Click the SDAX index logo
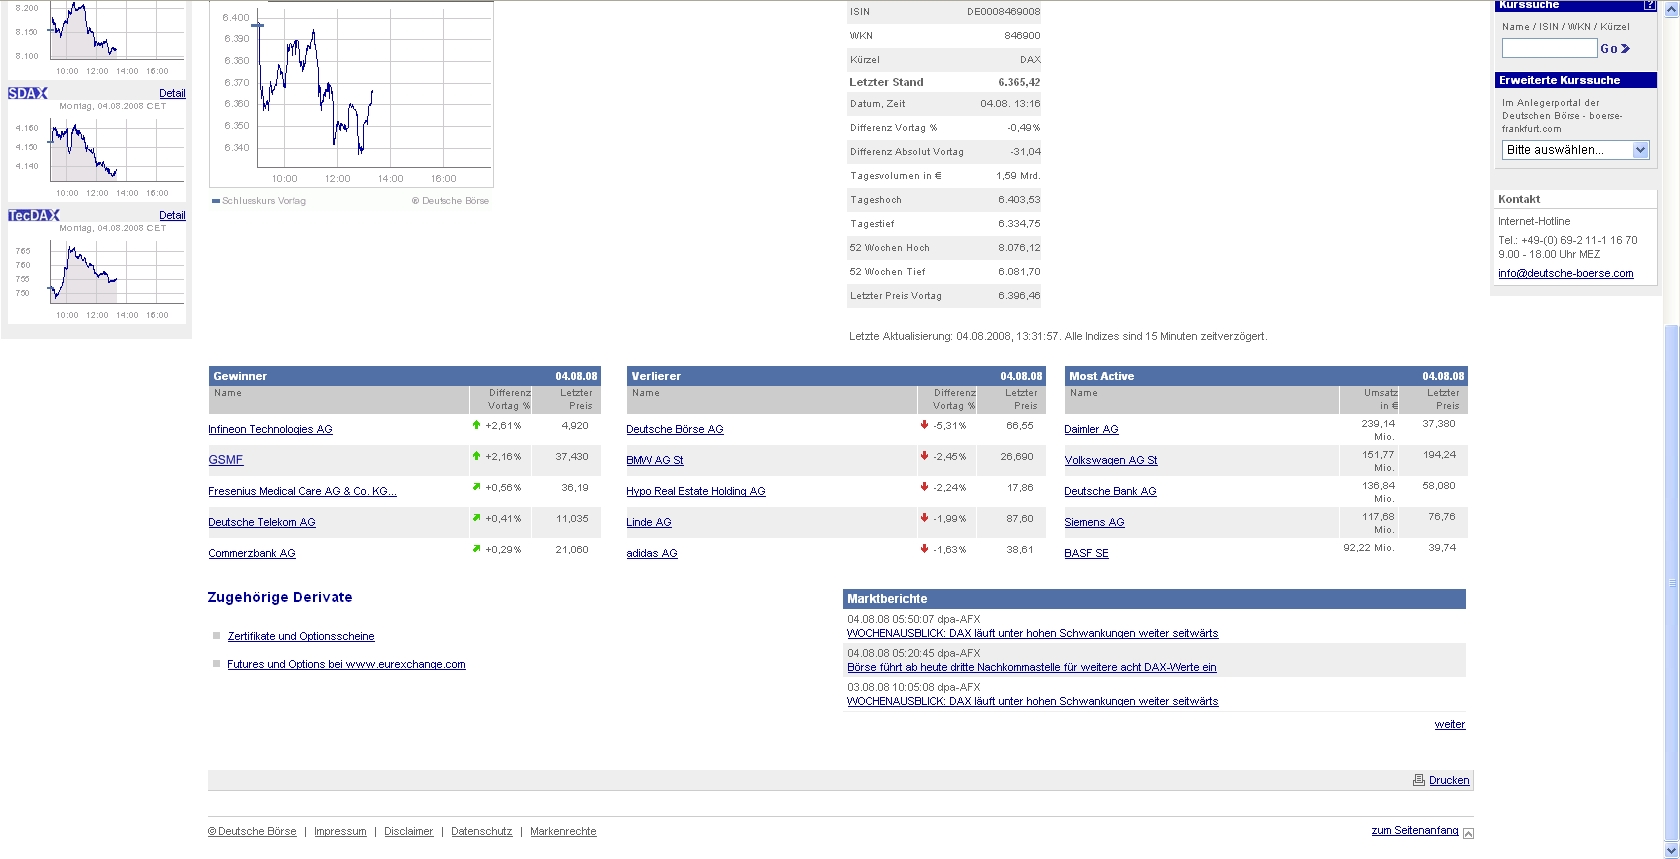This screenshot has width=1680, height=859. click(x=28, y=93)
